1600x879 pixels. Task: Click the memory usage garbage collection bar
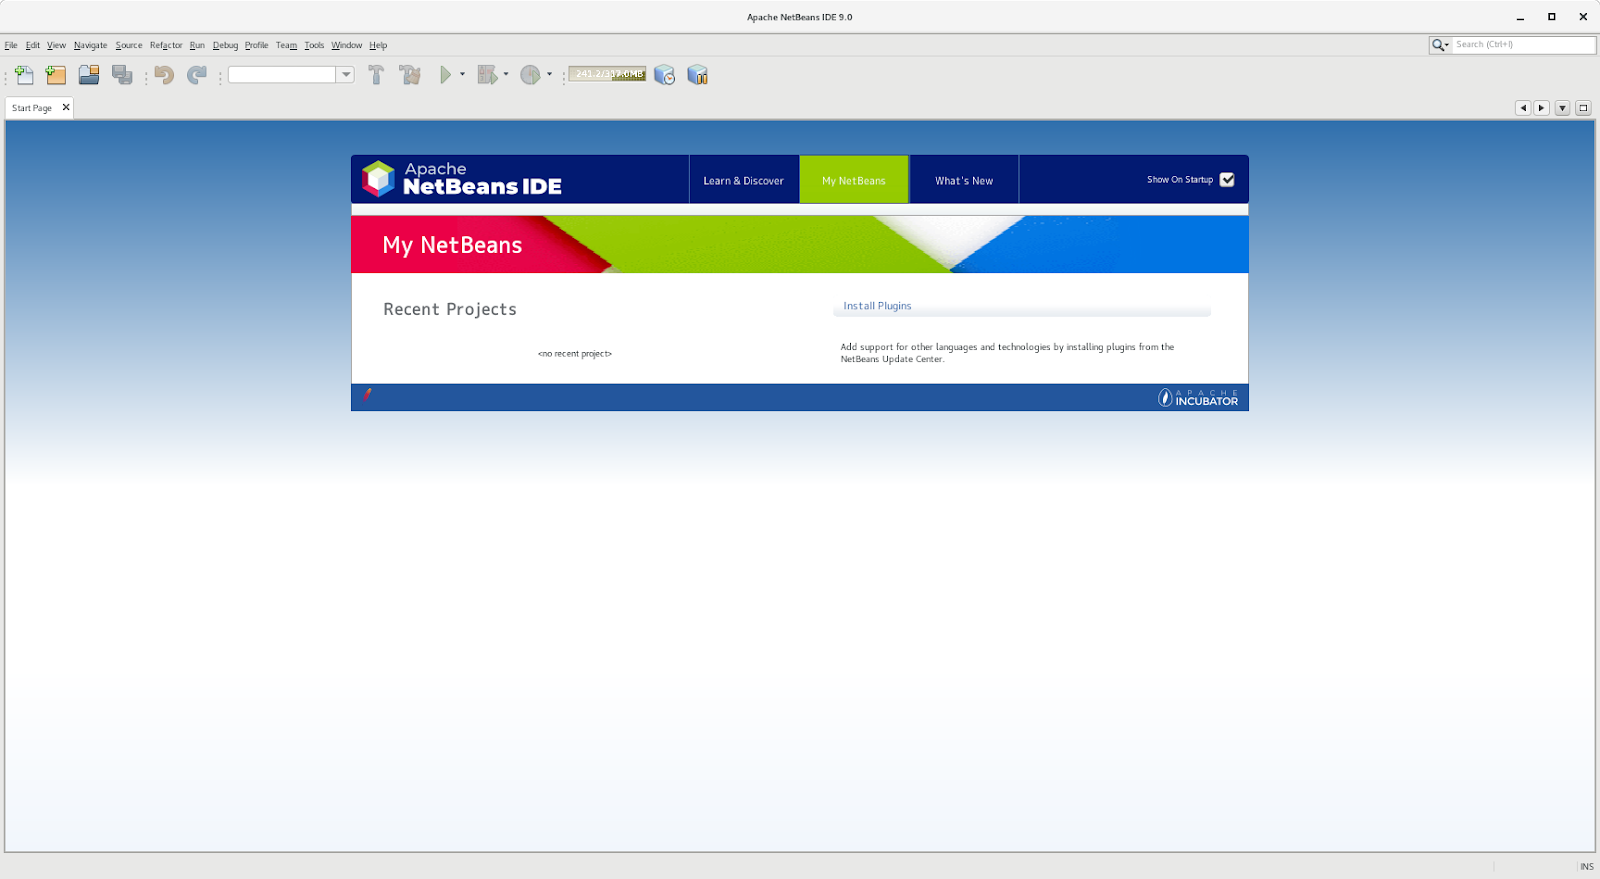click(608, 74)
